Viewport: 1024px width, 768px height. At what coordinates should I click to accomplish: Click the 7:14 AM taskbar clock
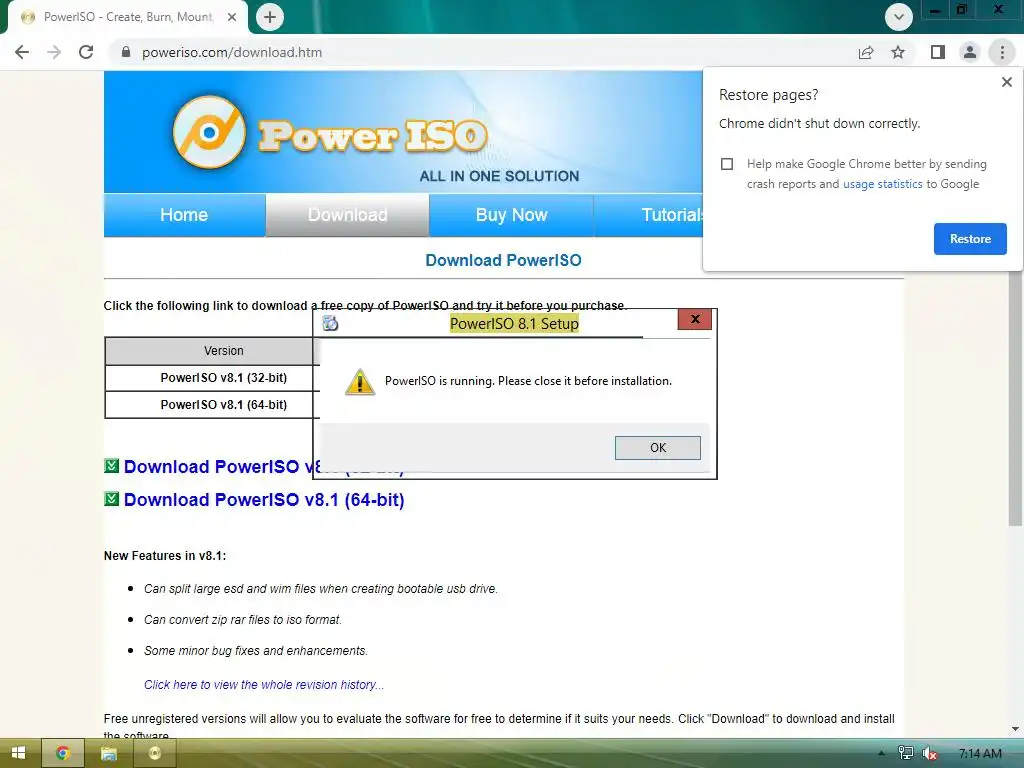click(x=980, y=753)
